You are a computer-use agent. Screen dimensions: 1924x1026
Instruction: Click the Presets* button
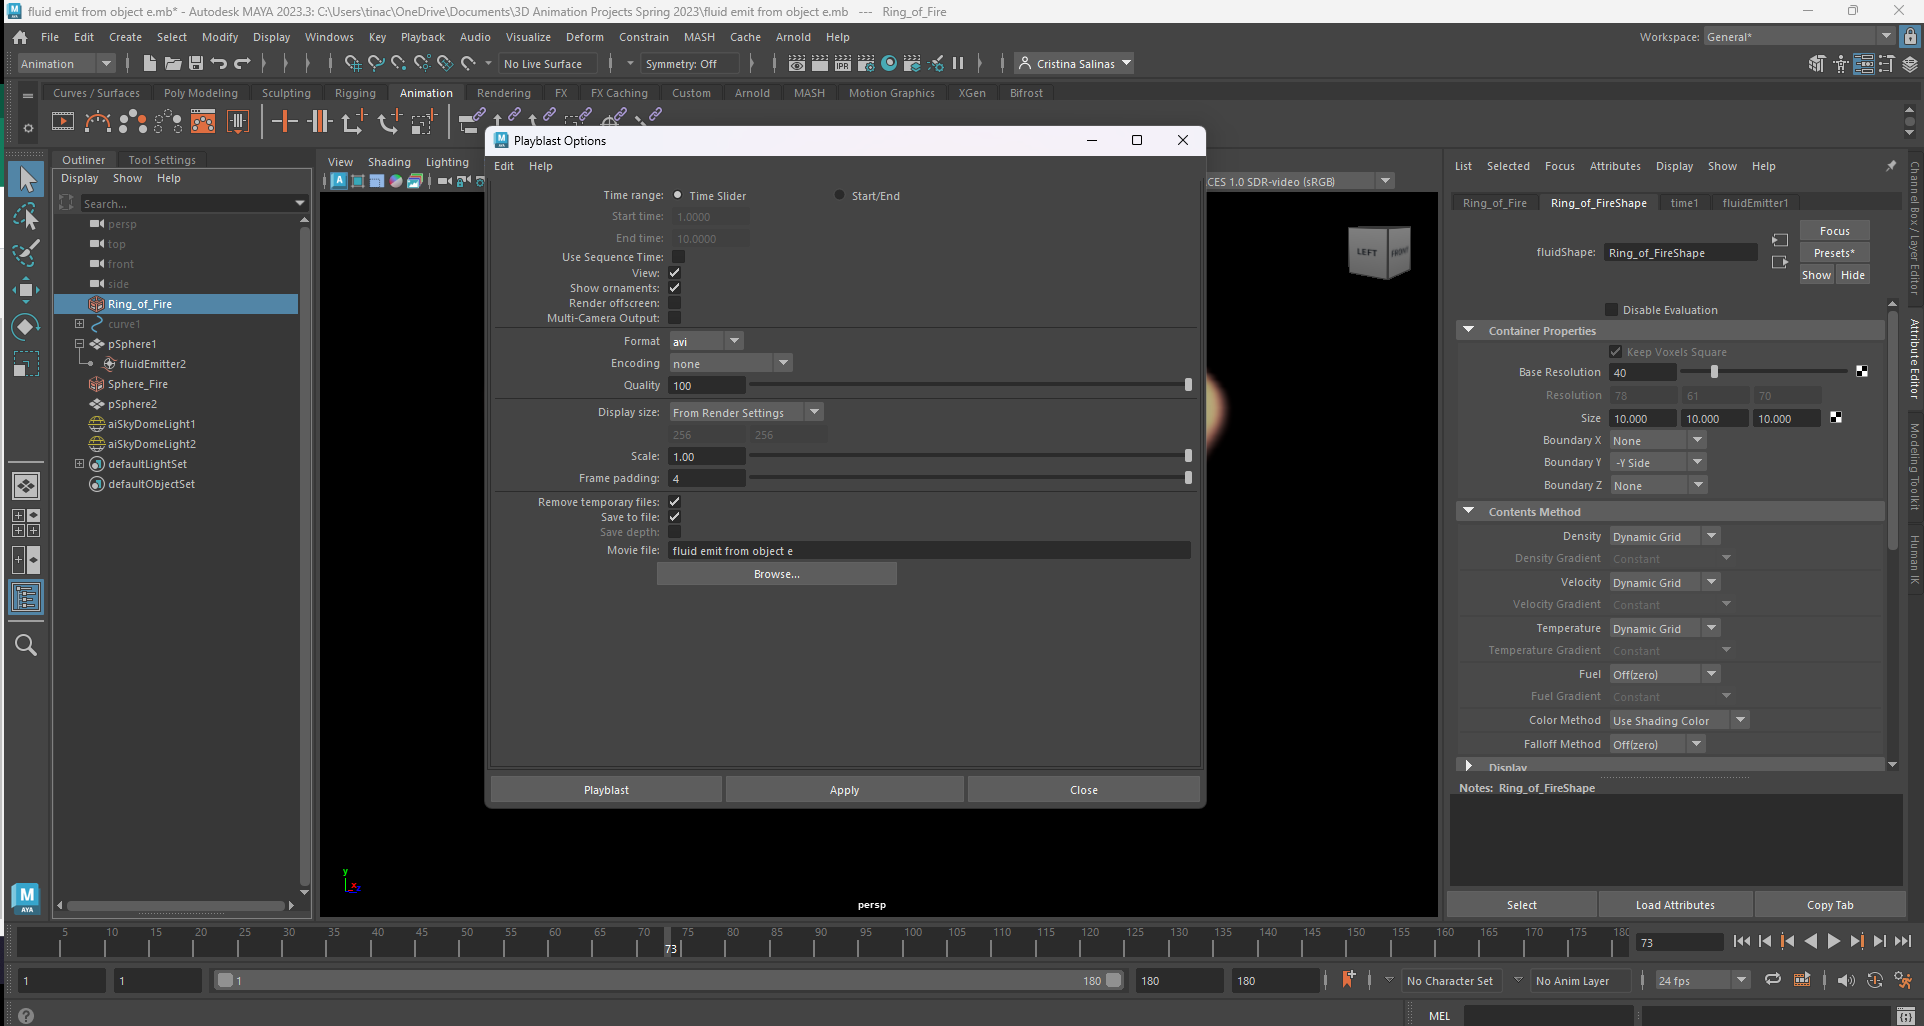click(1834, 253)
